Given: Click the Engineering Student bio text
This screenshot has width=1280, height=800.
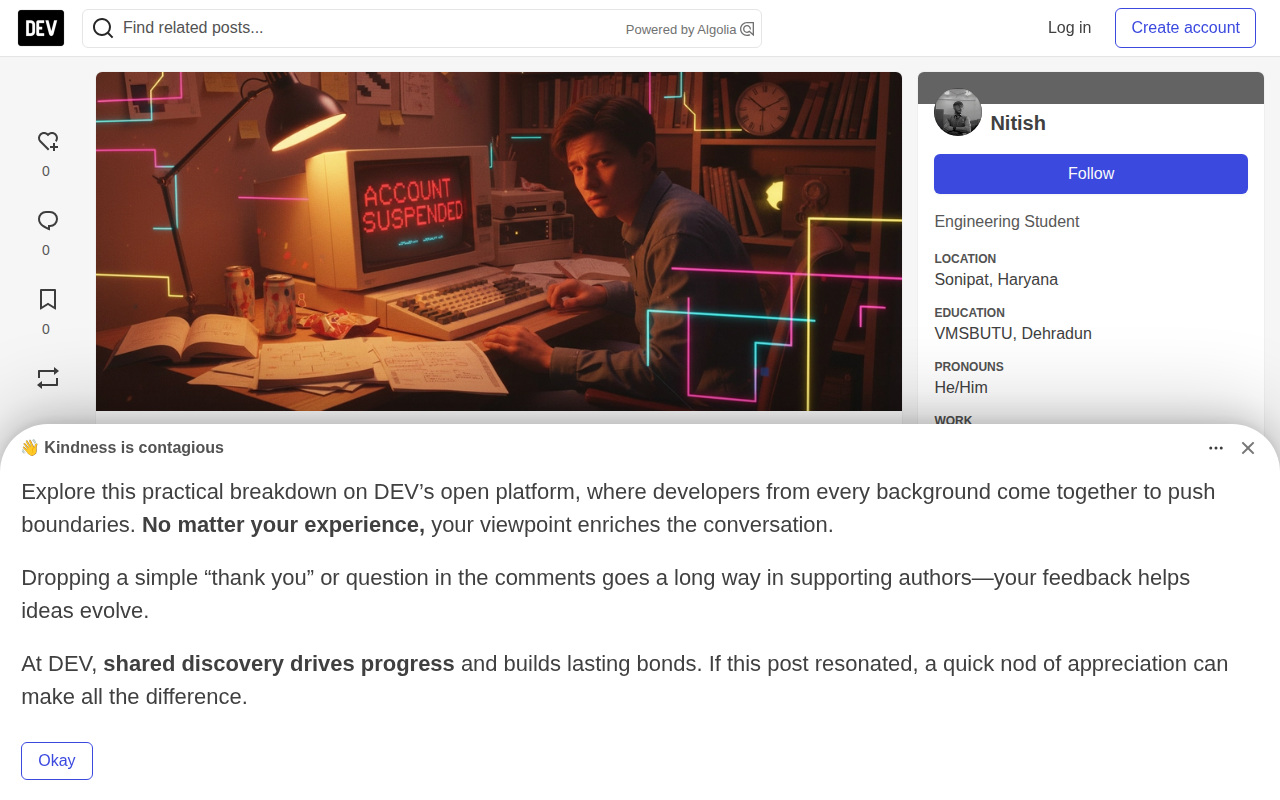Looking at the screenshot, I should coord(1006,222).
